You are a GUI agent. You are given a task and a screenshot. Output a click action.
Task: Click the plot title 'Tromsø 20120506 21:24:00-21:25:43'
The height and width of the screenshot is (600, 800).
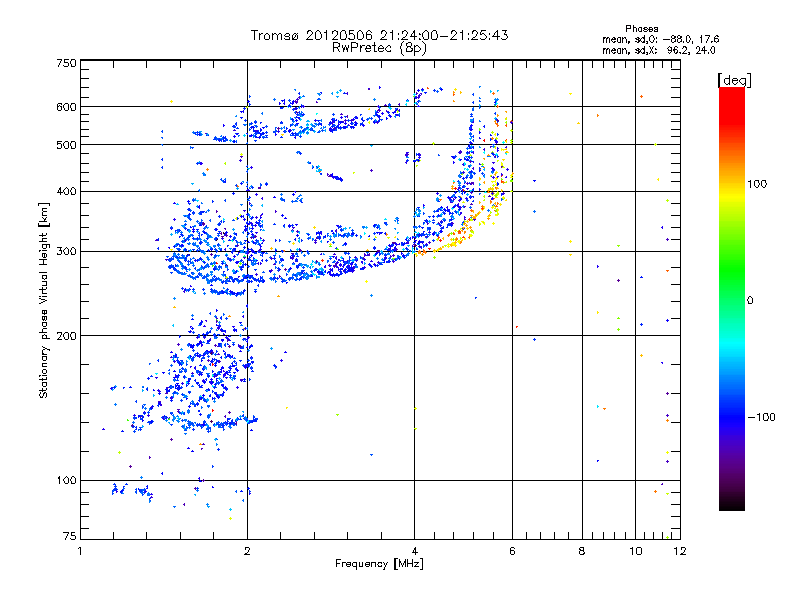(x=379, y=35)
